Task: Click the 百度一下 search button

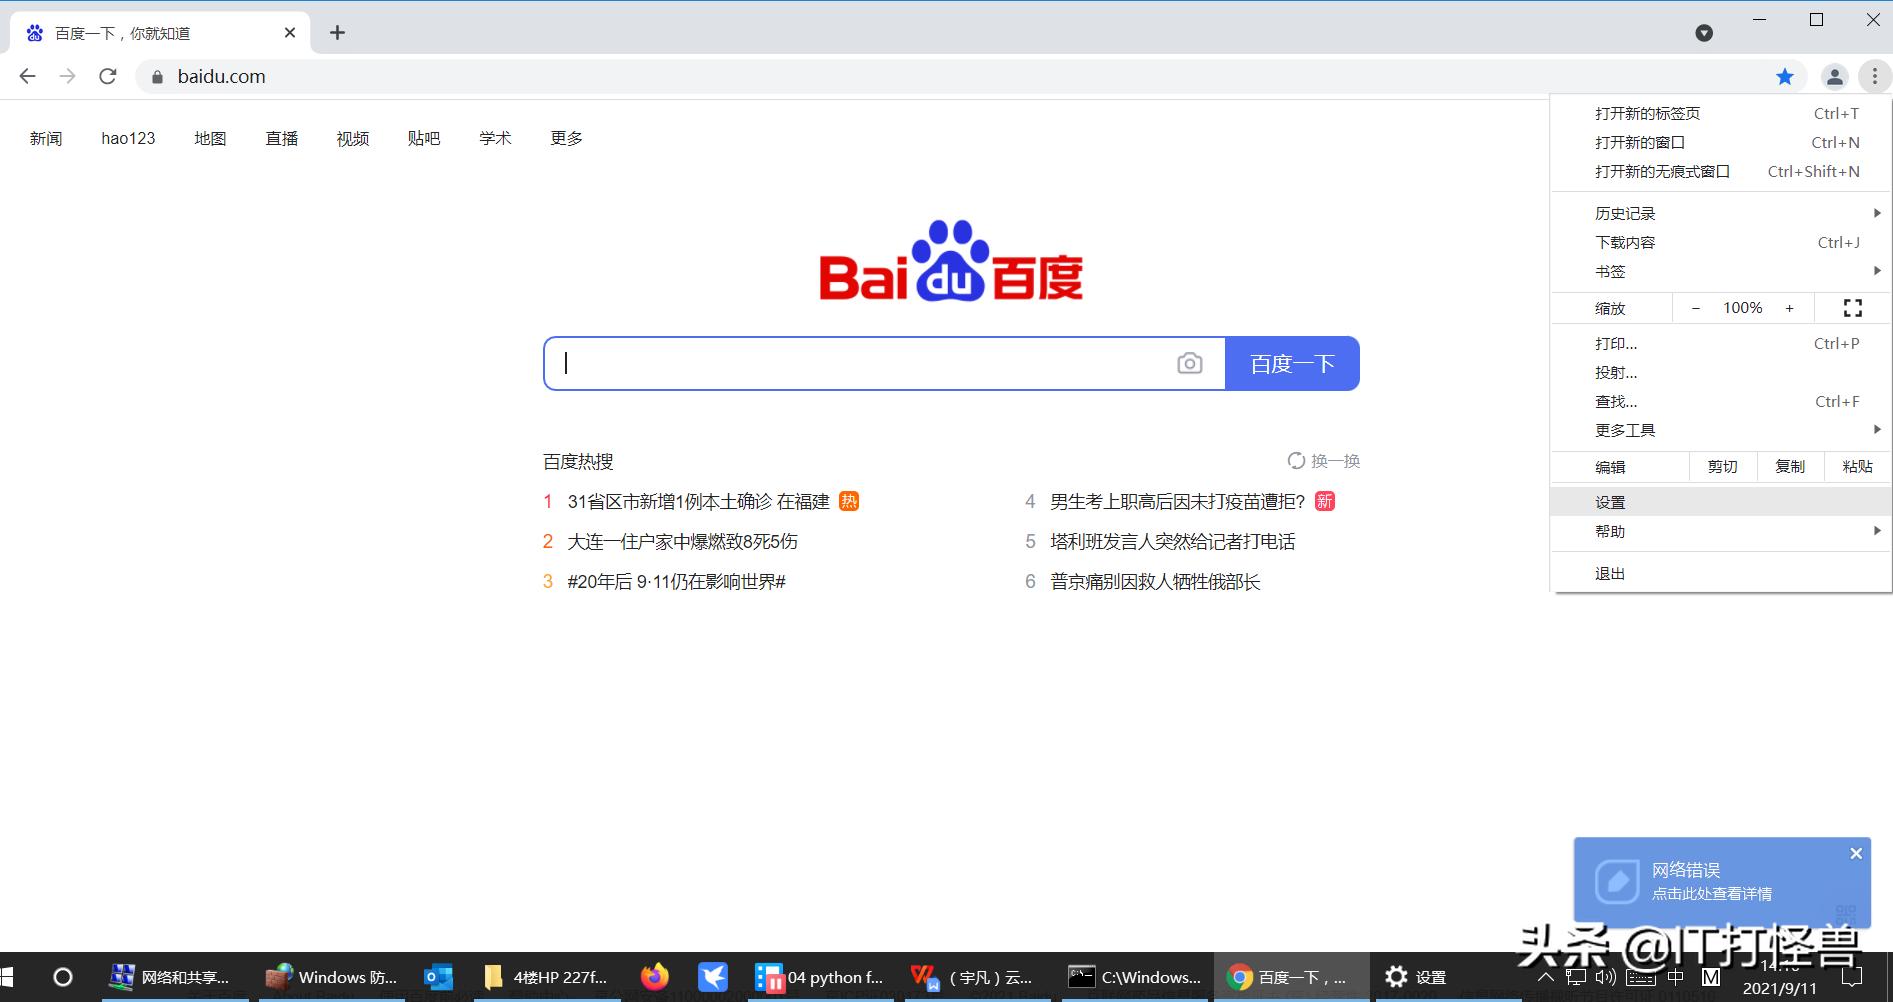Action: [x=1292, y=363]
